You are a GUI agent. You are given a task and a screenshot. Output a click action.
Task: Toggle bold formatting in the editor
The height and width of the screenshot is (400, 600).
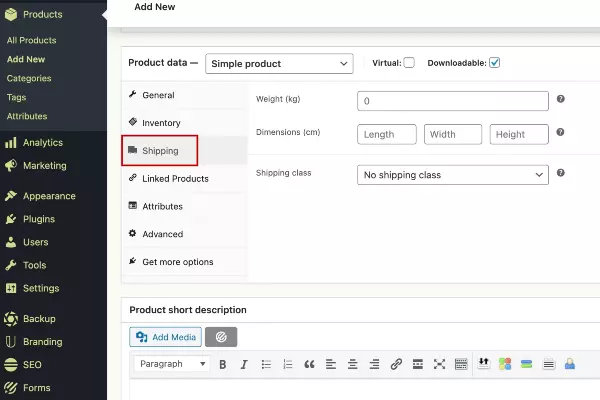(x=223, y=365)
